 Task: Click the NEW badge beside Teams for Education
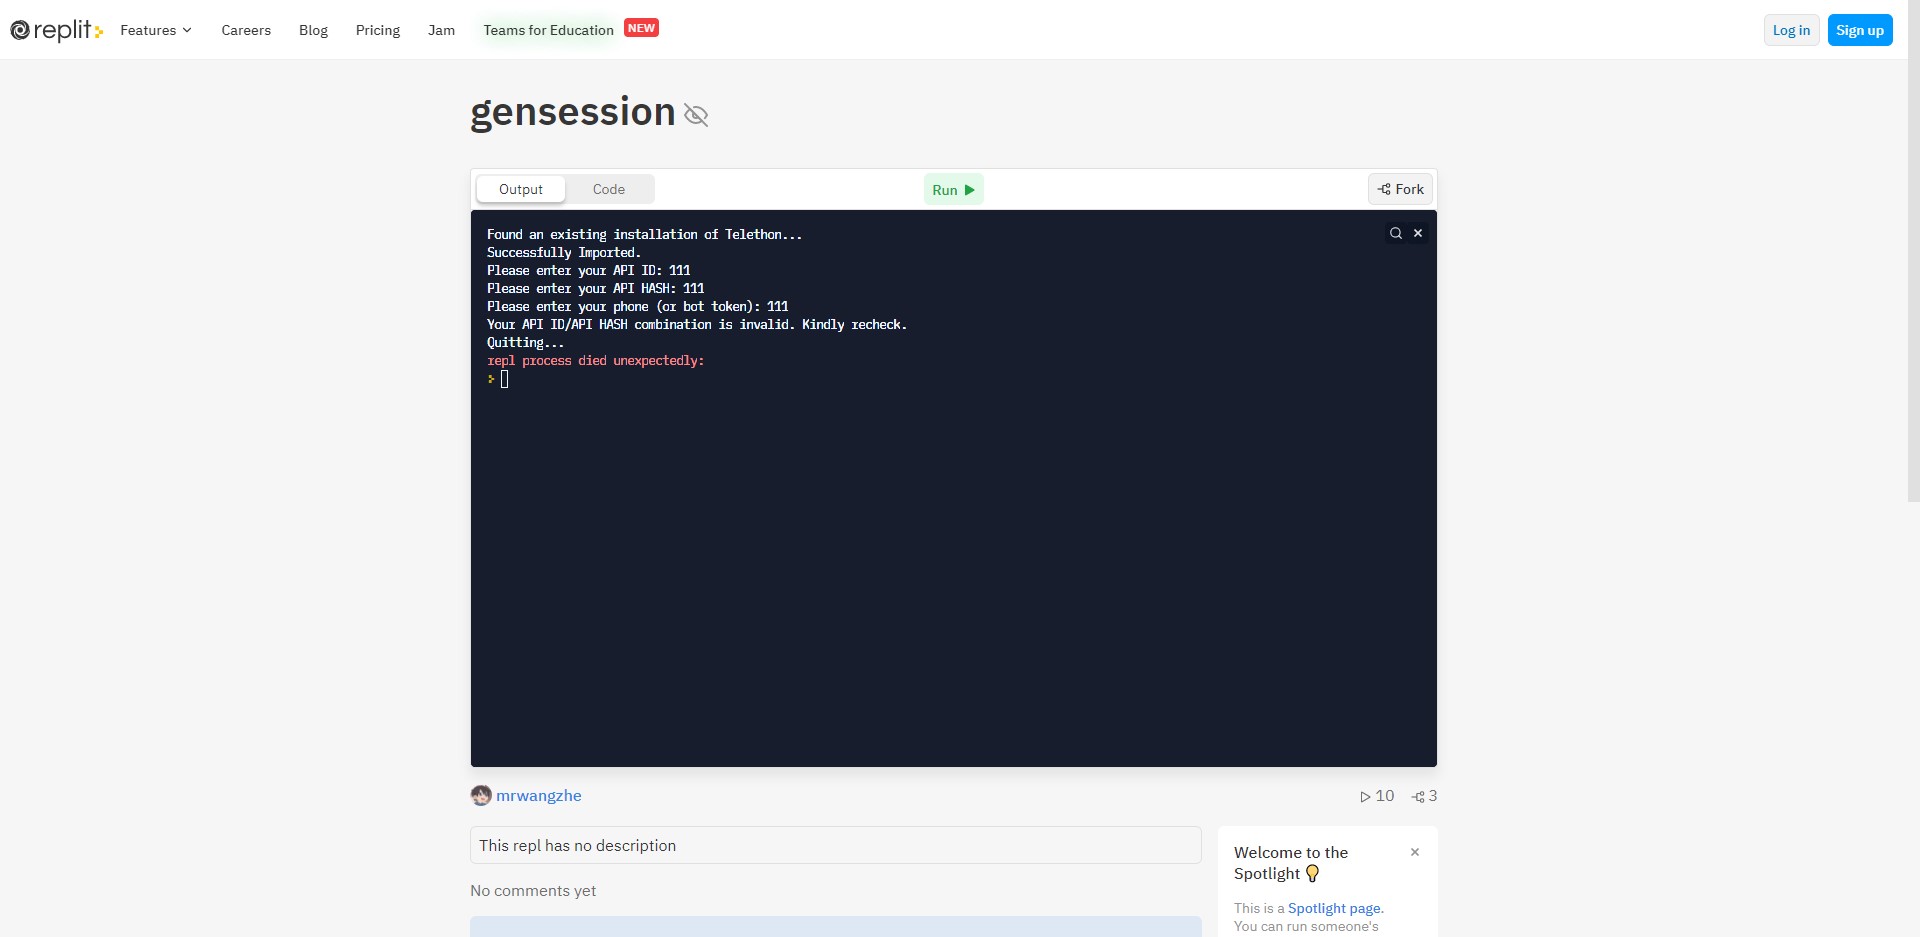tap(641, 28)
